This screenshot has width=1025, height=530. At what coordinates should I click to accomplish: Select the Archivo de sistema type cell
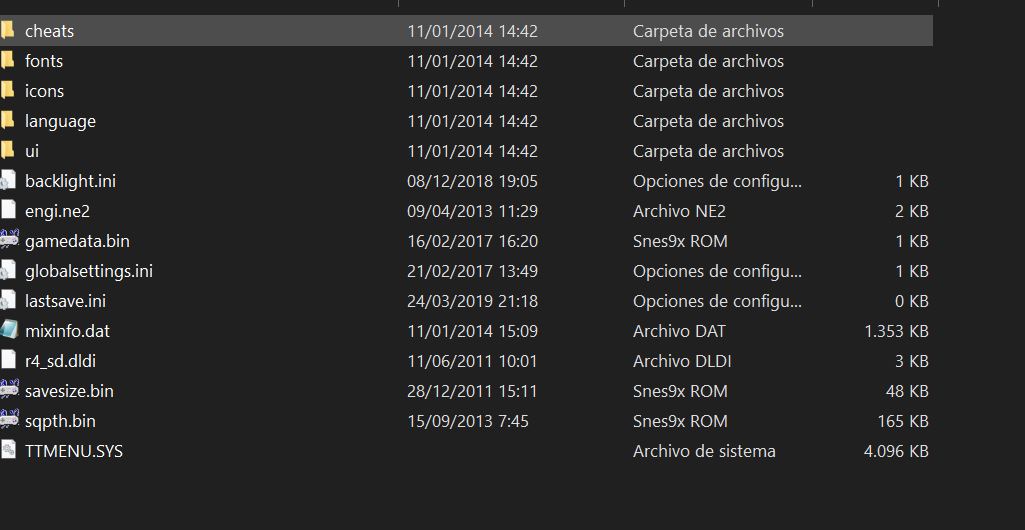tap(704, 451)
